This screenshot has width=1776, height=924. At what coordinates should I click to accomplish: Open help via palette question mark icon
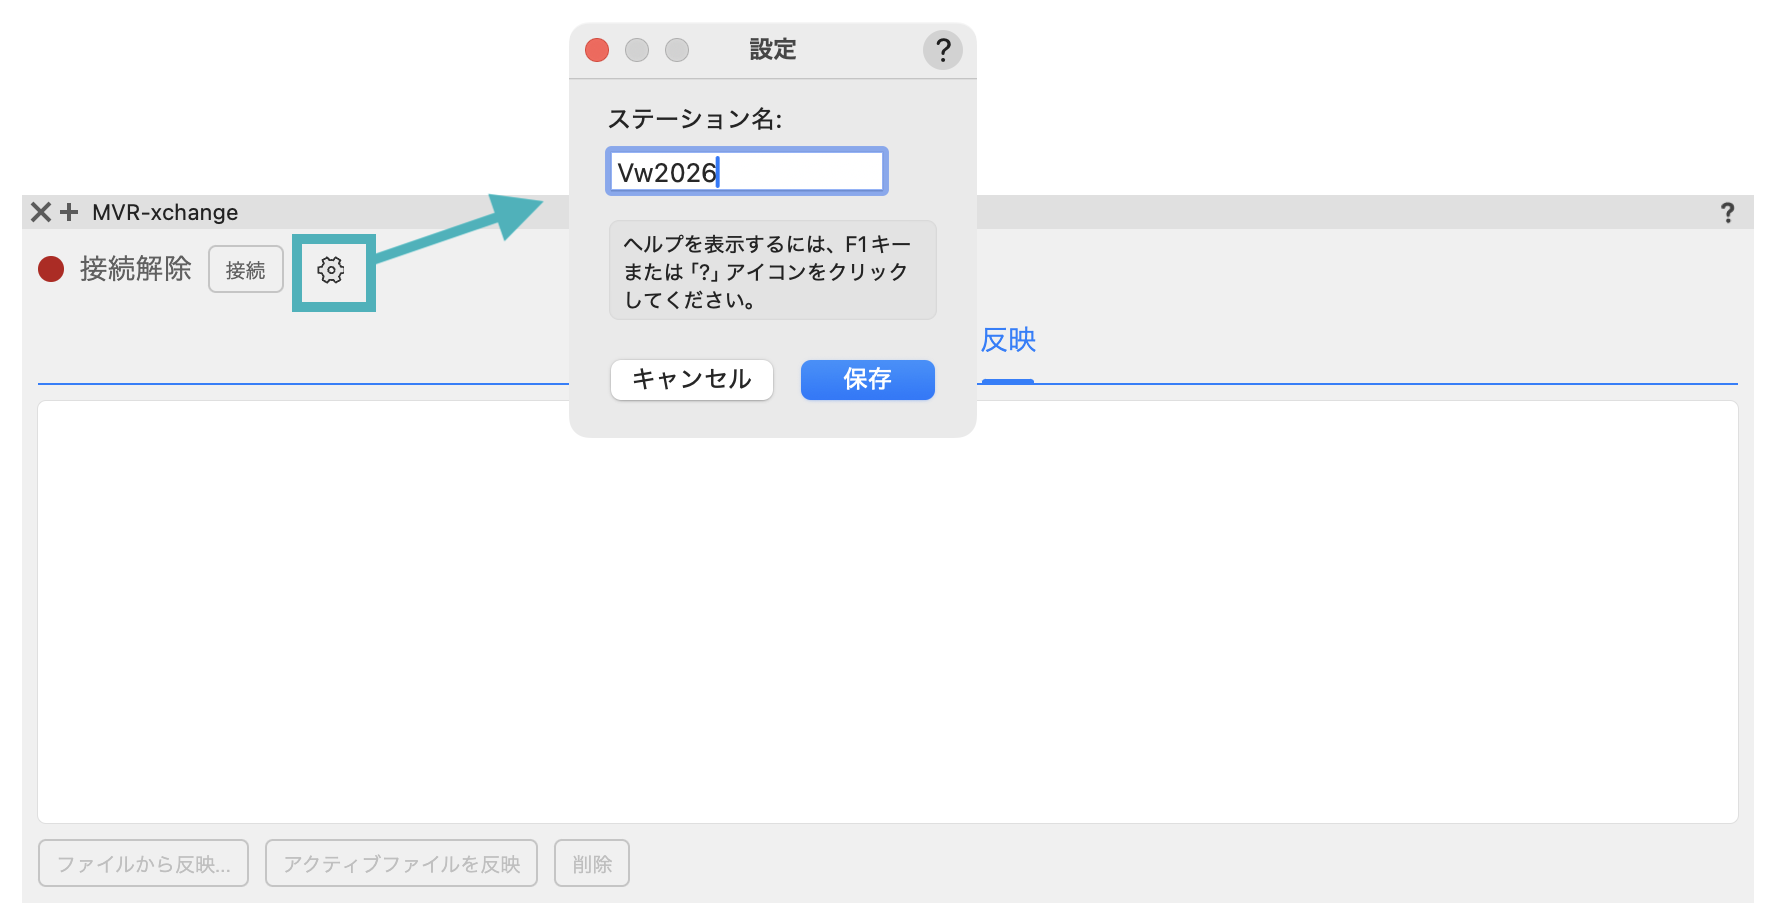(x=1727, y=212)
